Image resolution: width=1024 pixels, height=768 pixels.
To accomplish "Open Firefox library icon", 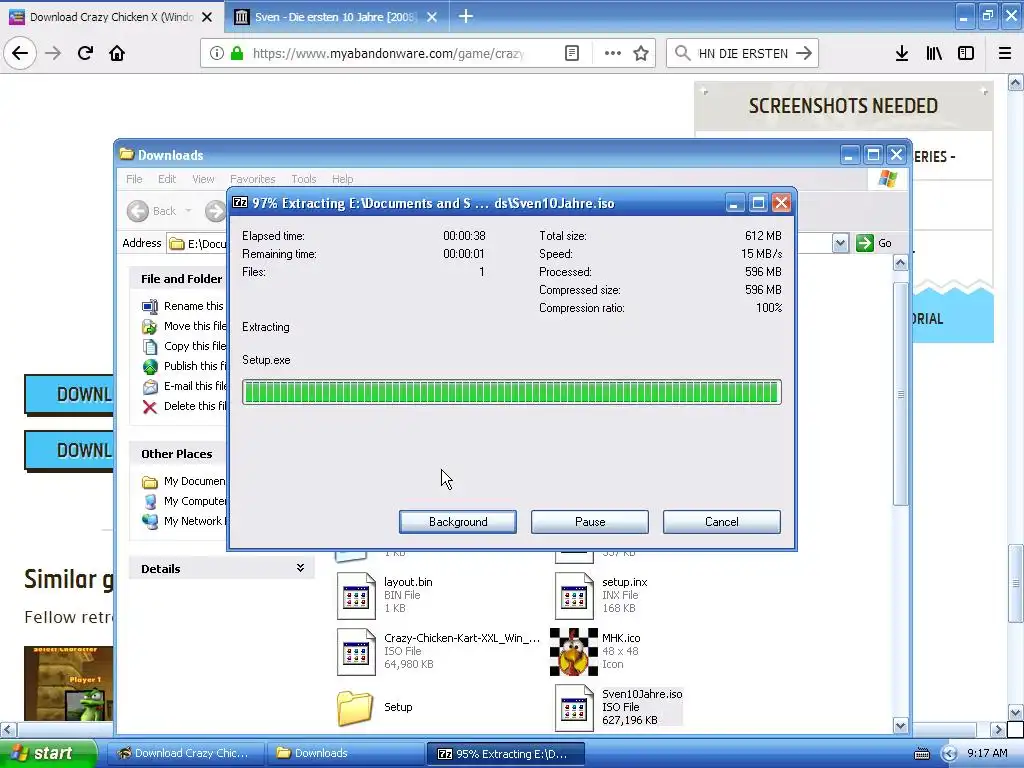I will coord(934,54).
